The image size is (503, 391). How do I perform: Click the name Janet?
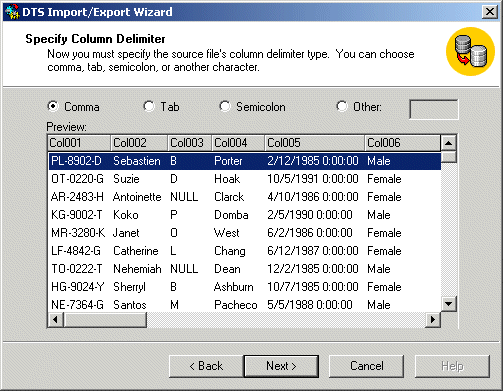[x=126, y=233]
